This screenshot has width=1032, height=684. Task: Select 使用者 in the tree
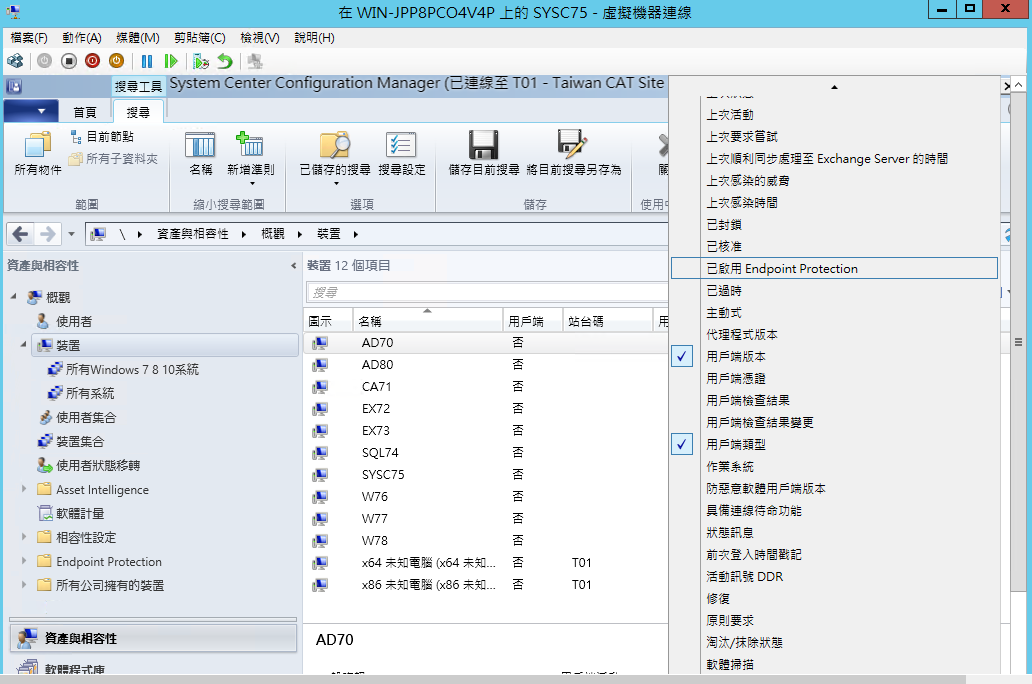74,321
